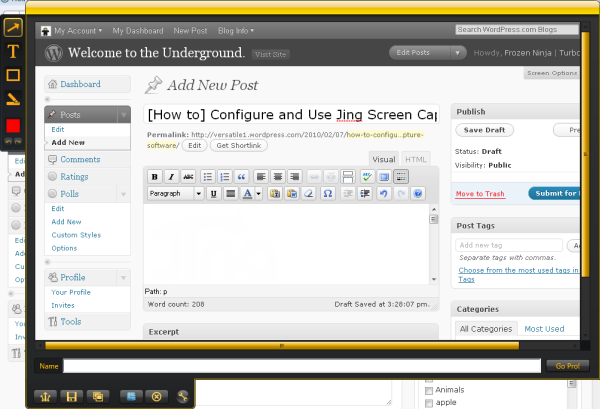Open the My Account dropdown menu
This screenshot has height=409, width=600.
78,31
